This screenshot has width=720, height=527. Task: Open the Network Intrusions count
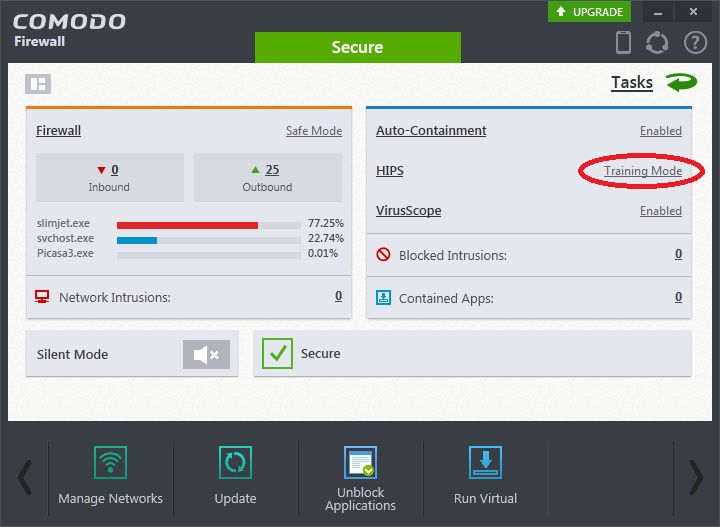(338, 296)
